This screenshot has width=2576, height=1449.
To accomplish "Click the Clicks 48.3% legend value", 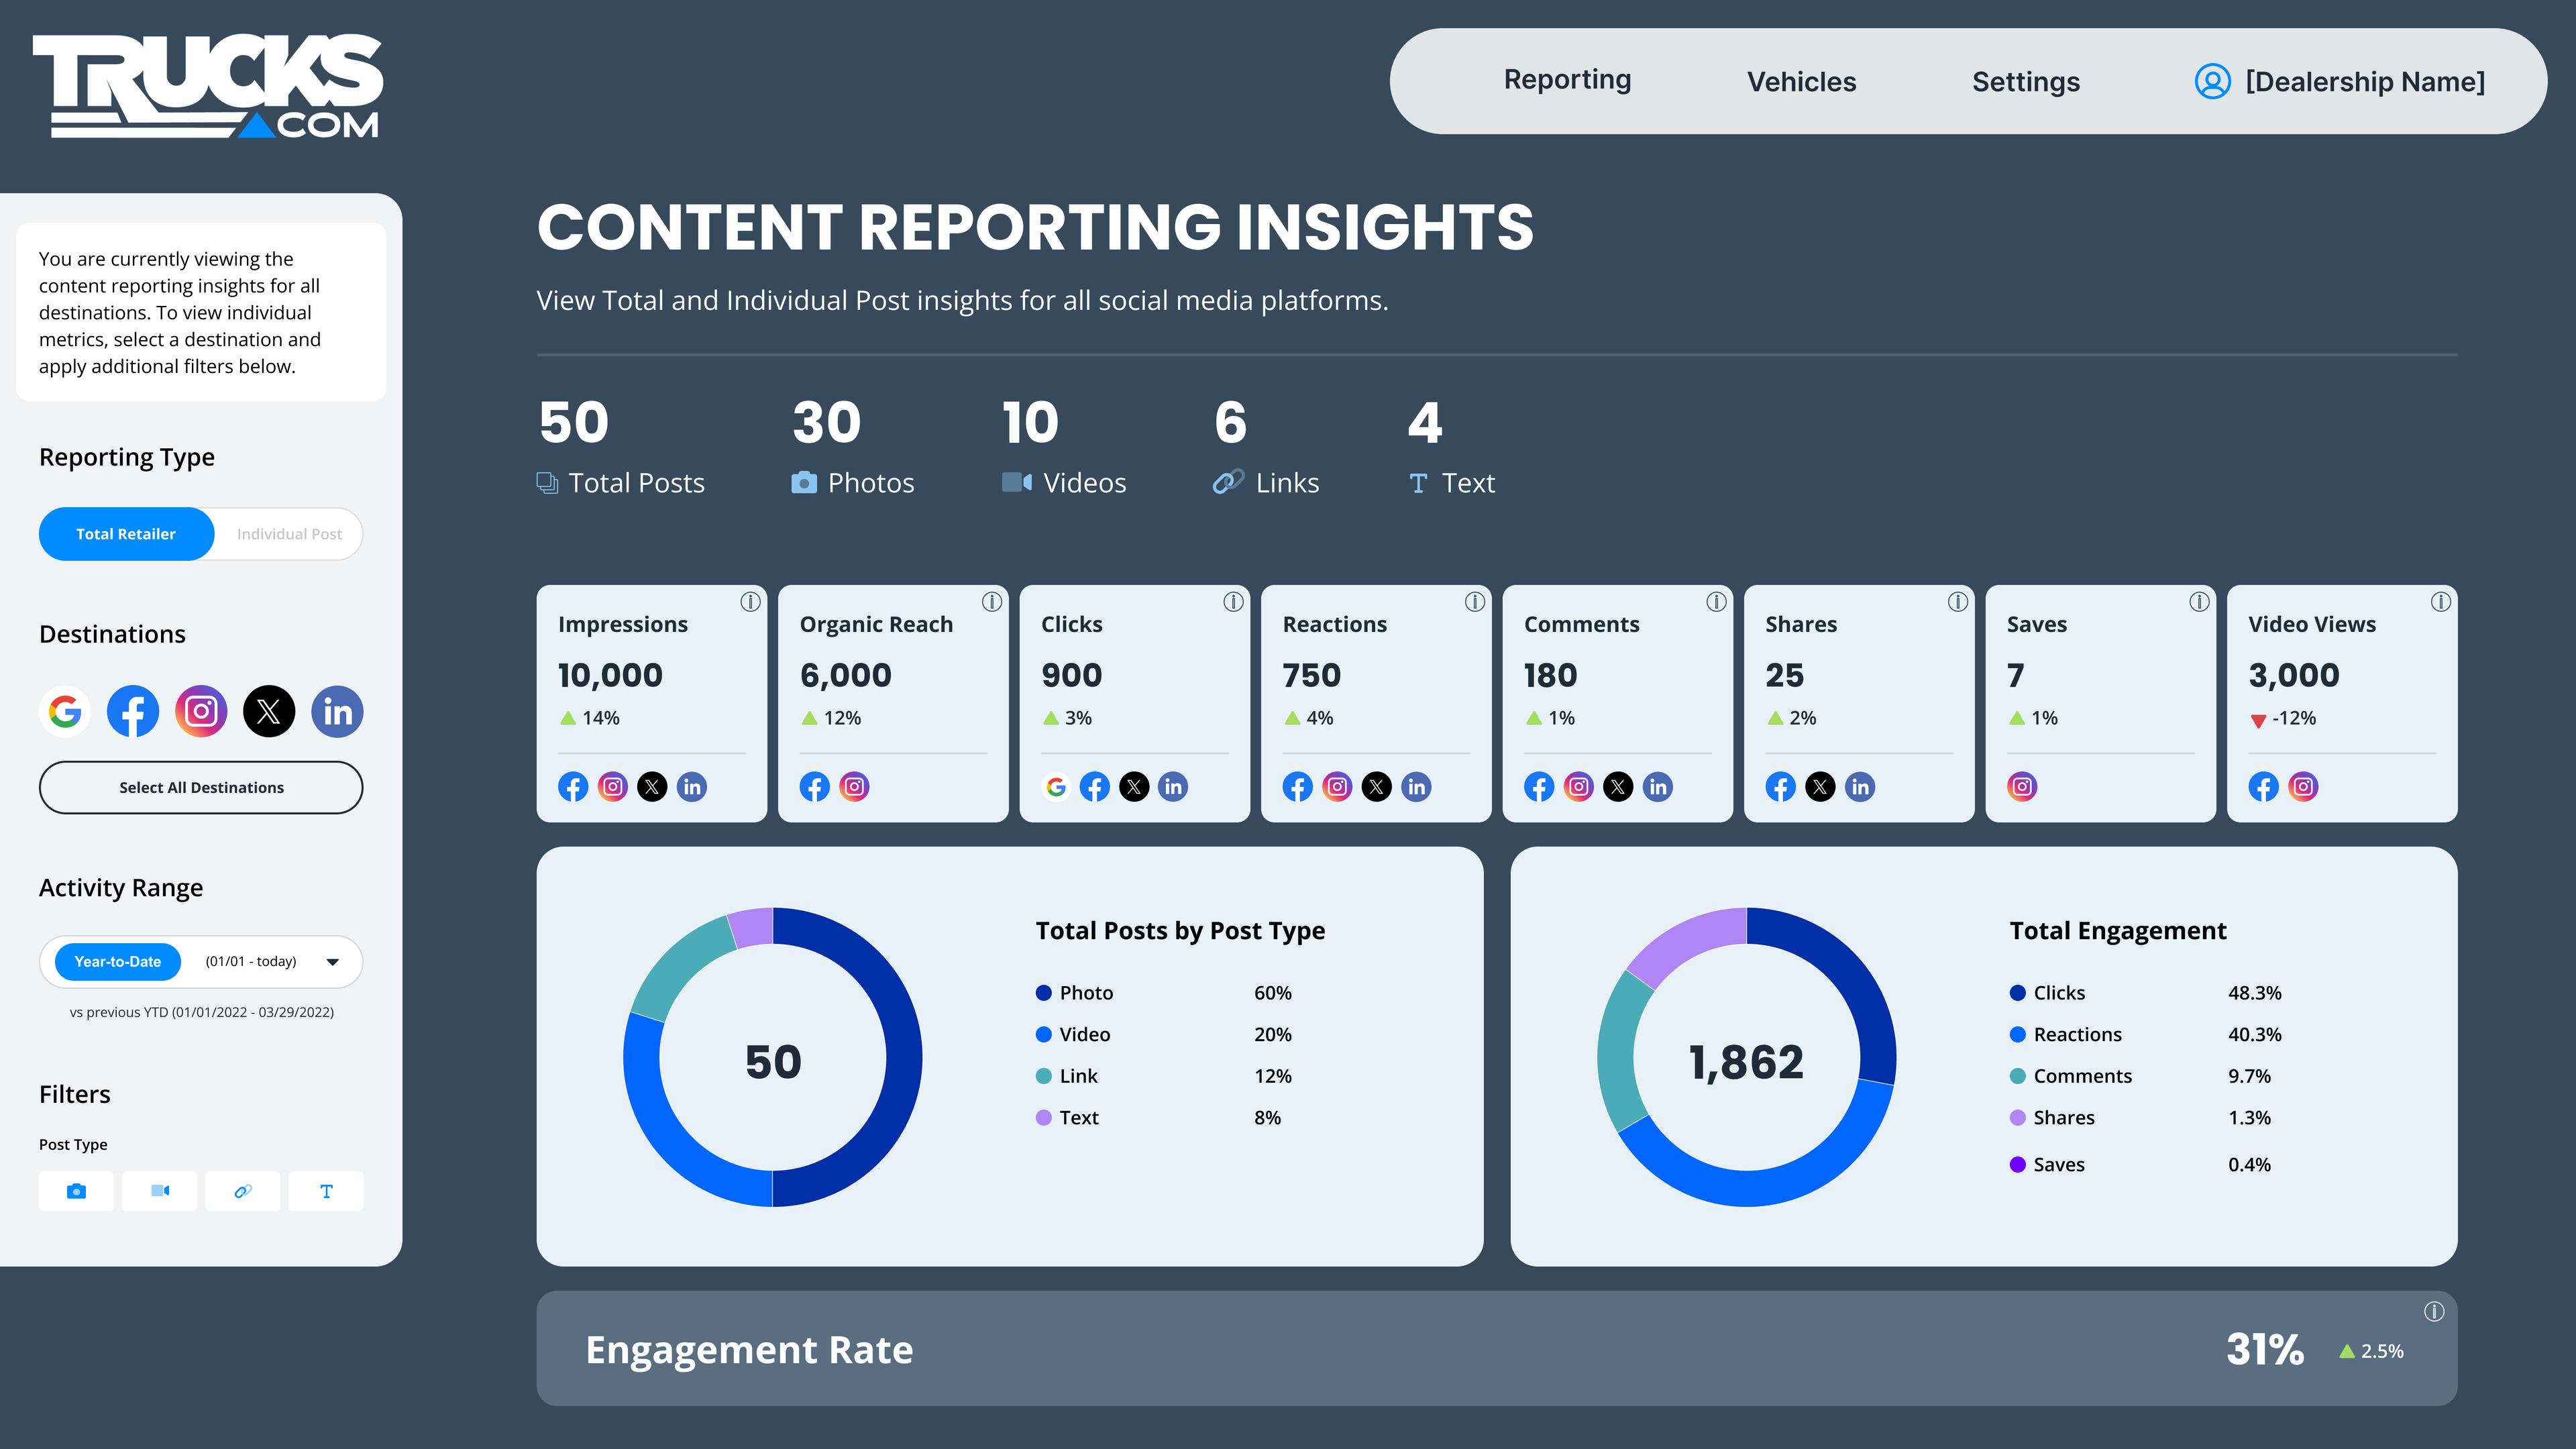I will pos(2254,993).
